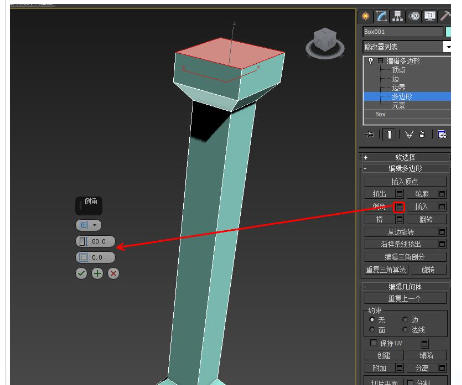Open the Motion panel tab
The width and height of the screenshot is (462, 385).
pyautogui.click(x=414, y=16)
